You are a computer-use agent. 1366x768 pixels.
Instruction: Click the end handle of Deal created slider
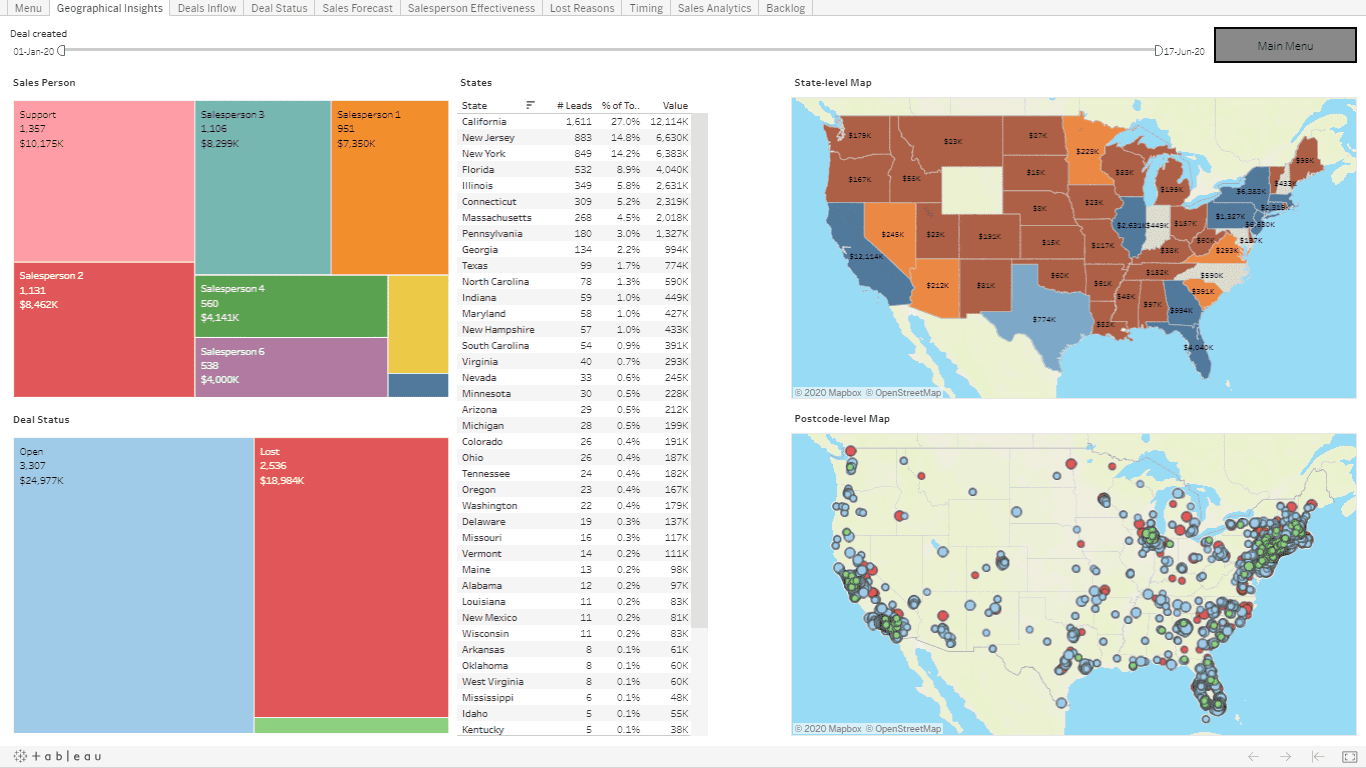click(1158, 50)
